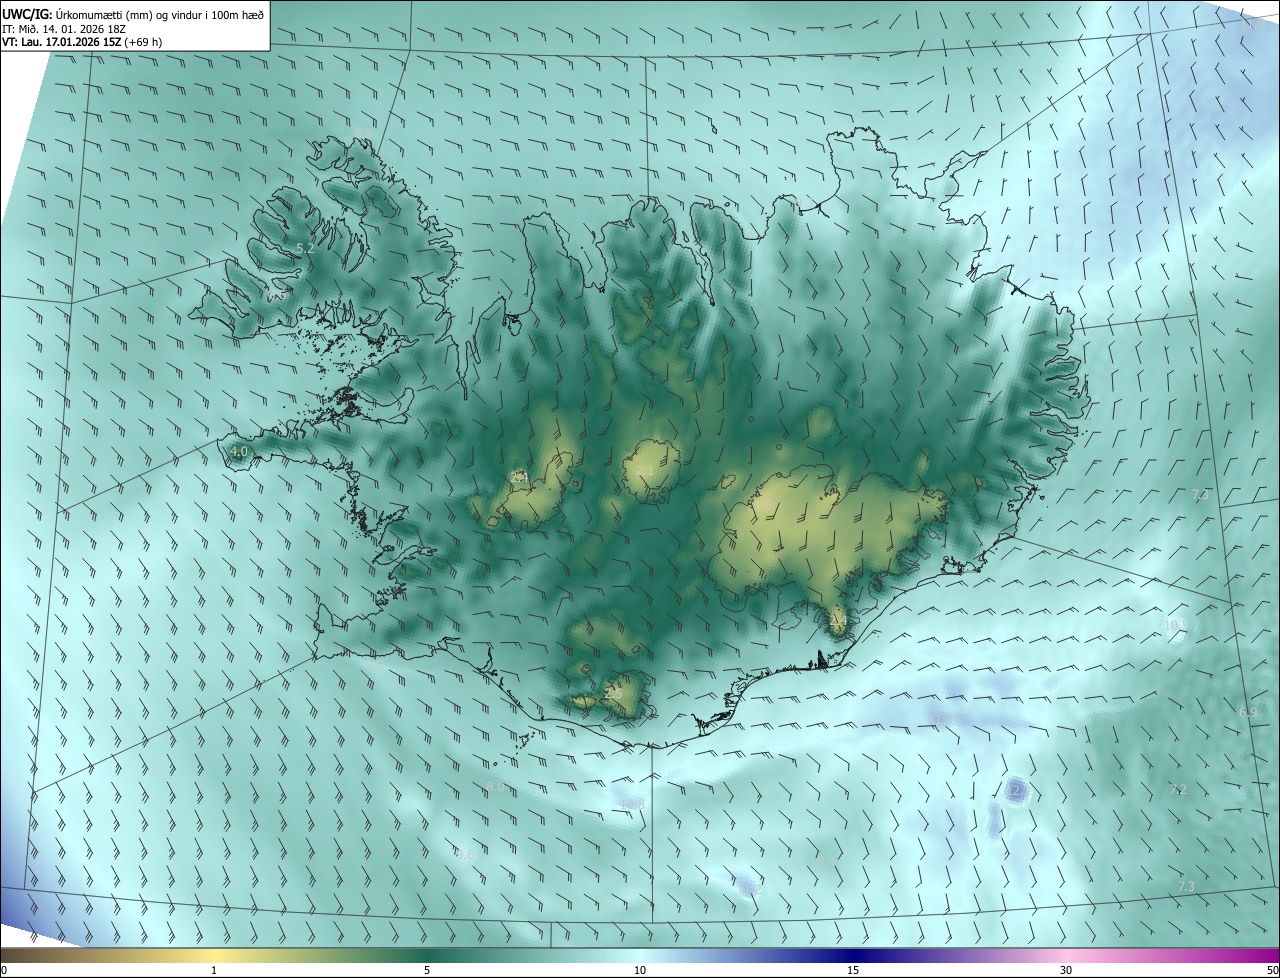This screenshot has height=978, width=1280.
Task: Click the "10" tick label on the color scale
Action: [640, 970]
